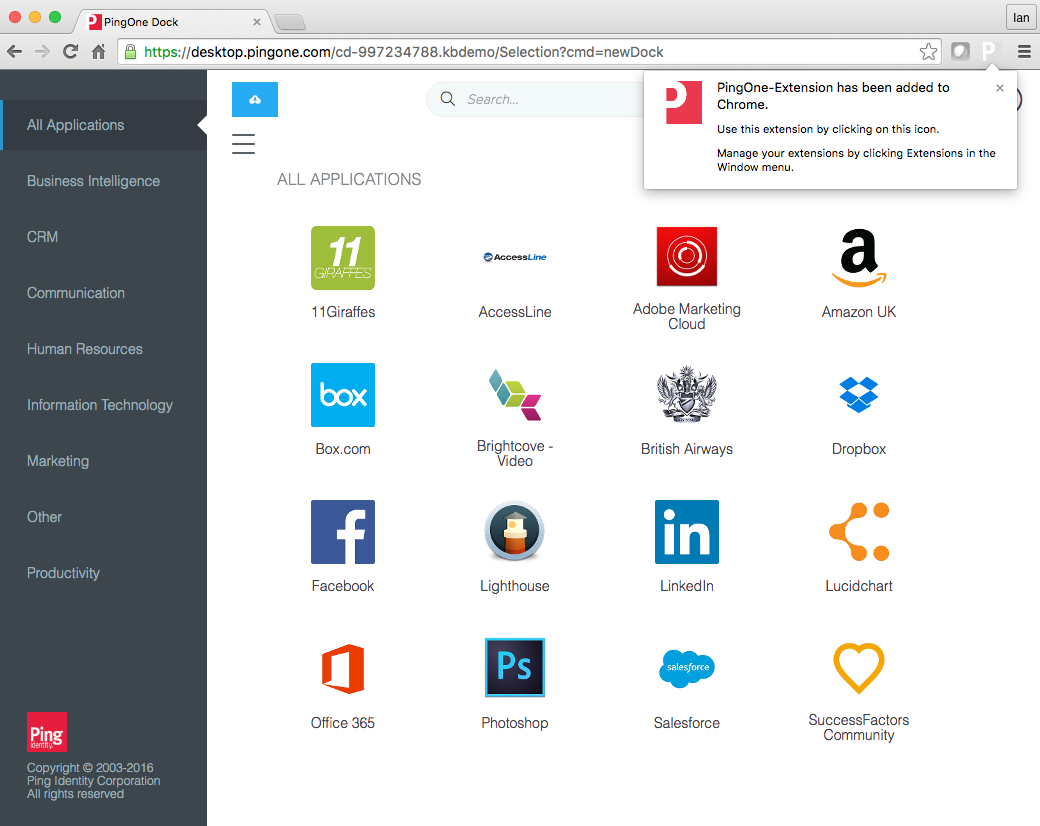Switch to the Business Intelligence section
Image resolution: width=1040 pixels, height=826 pixels.
(x=93, y=181)
